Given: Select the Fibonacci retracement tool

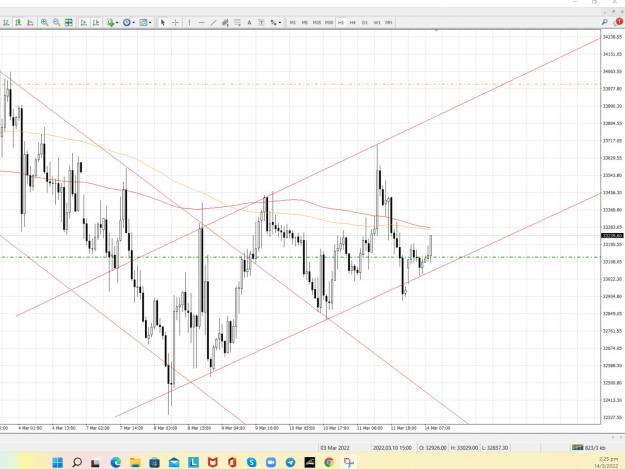Looking at the screenshot, I should [x=238, y=23].
